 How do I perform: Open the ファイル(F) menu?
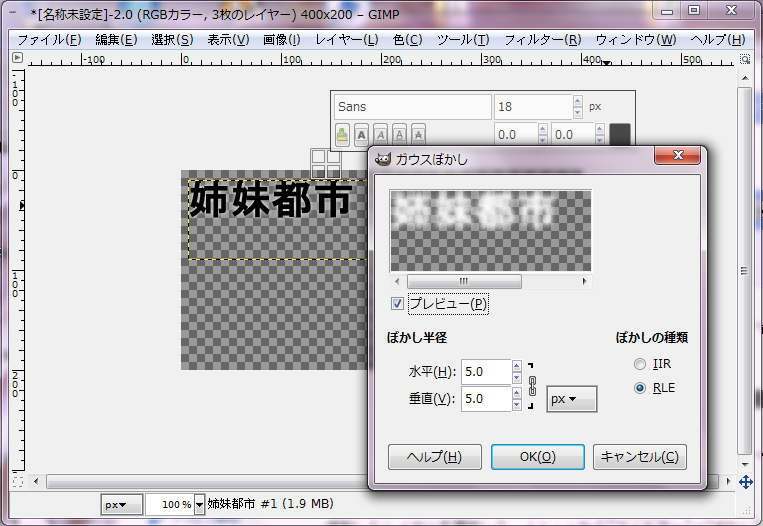point(49,39)
